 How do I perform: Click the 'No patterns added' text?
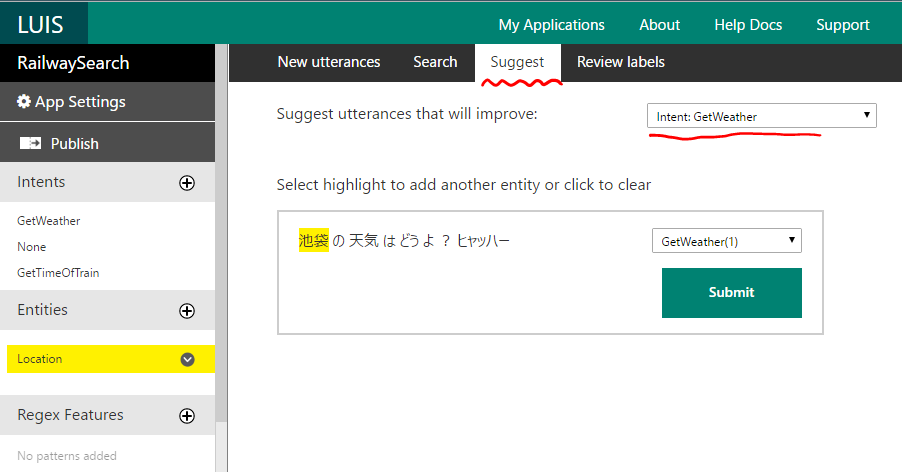[x=67, y=456]
